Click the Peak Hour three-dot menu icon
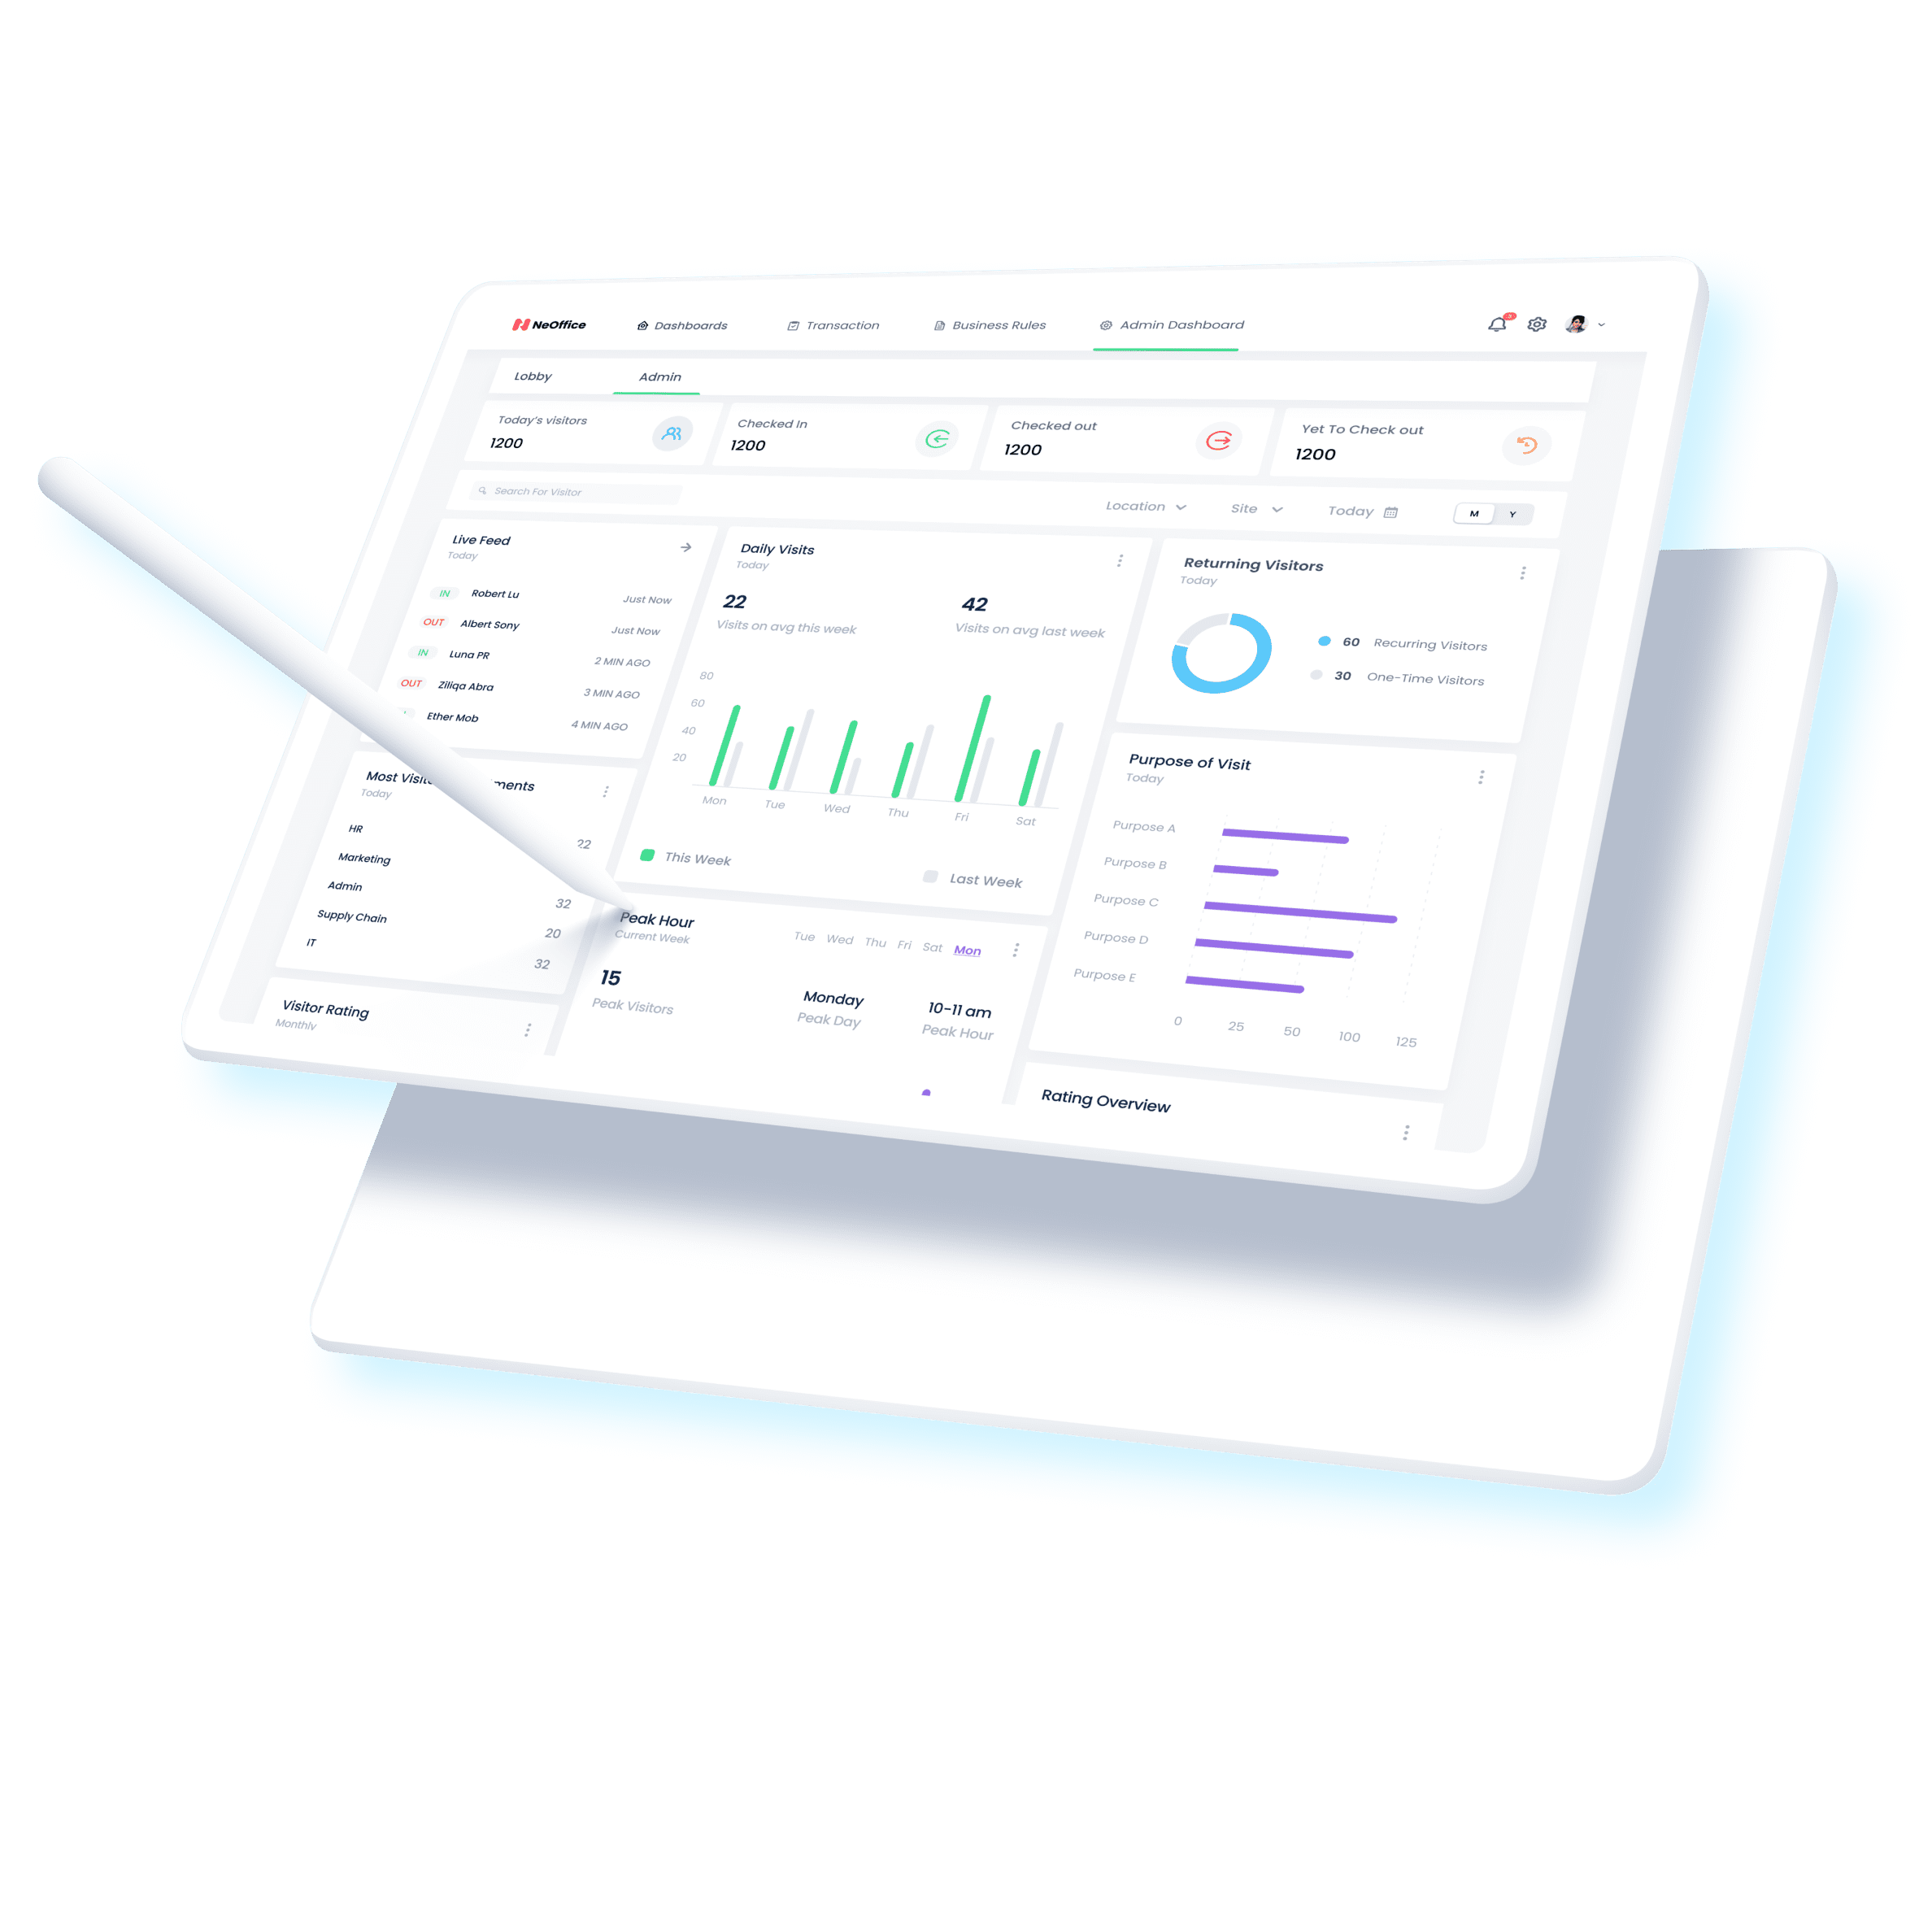The width and height of the screenshot is (1932, 1932). click(1019, 938)
